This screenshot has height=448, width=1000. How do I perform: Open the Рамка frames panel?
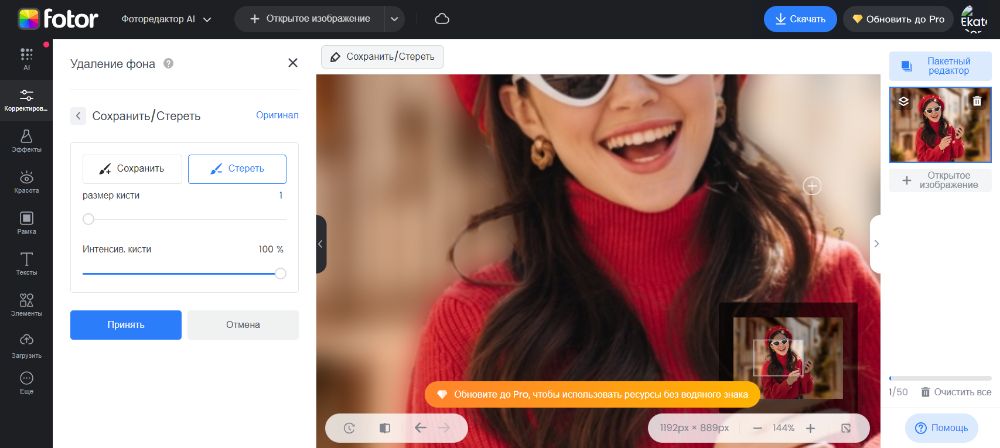click(x=26, y=222)
